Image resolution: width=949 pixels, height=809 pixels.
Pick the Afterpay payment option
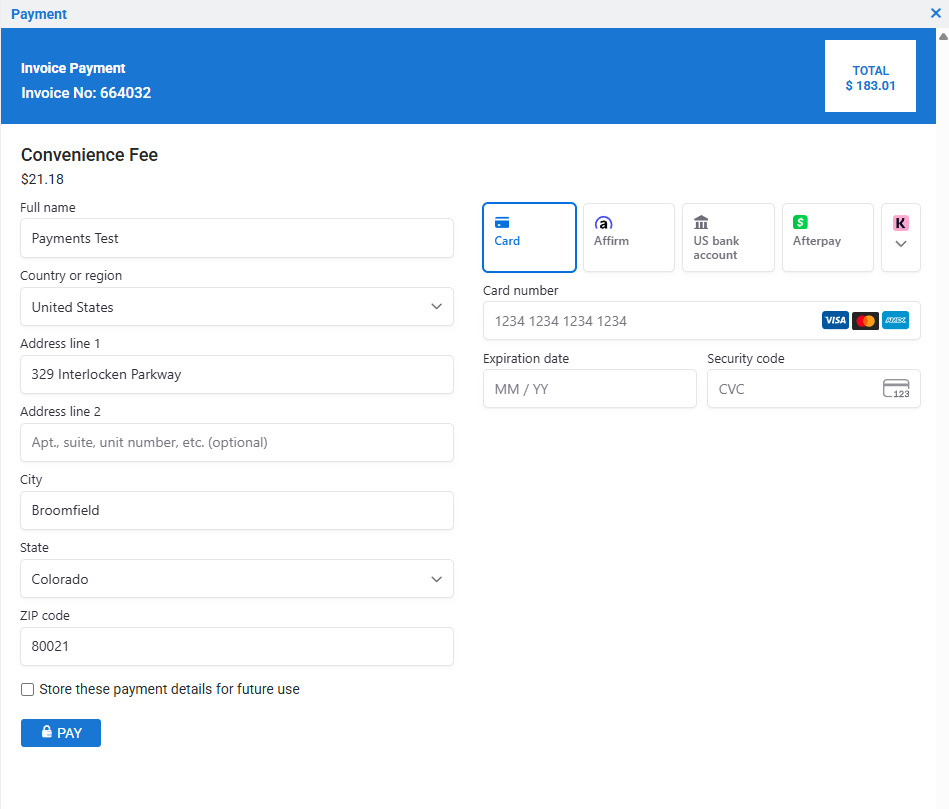pos(827,237)
